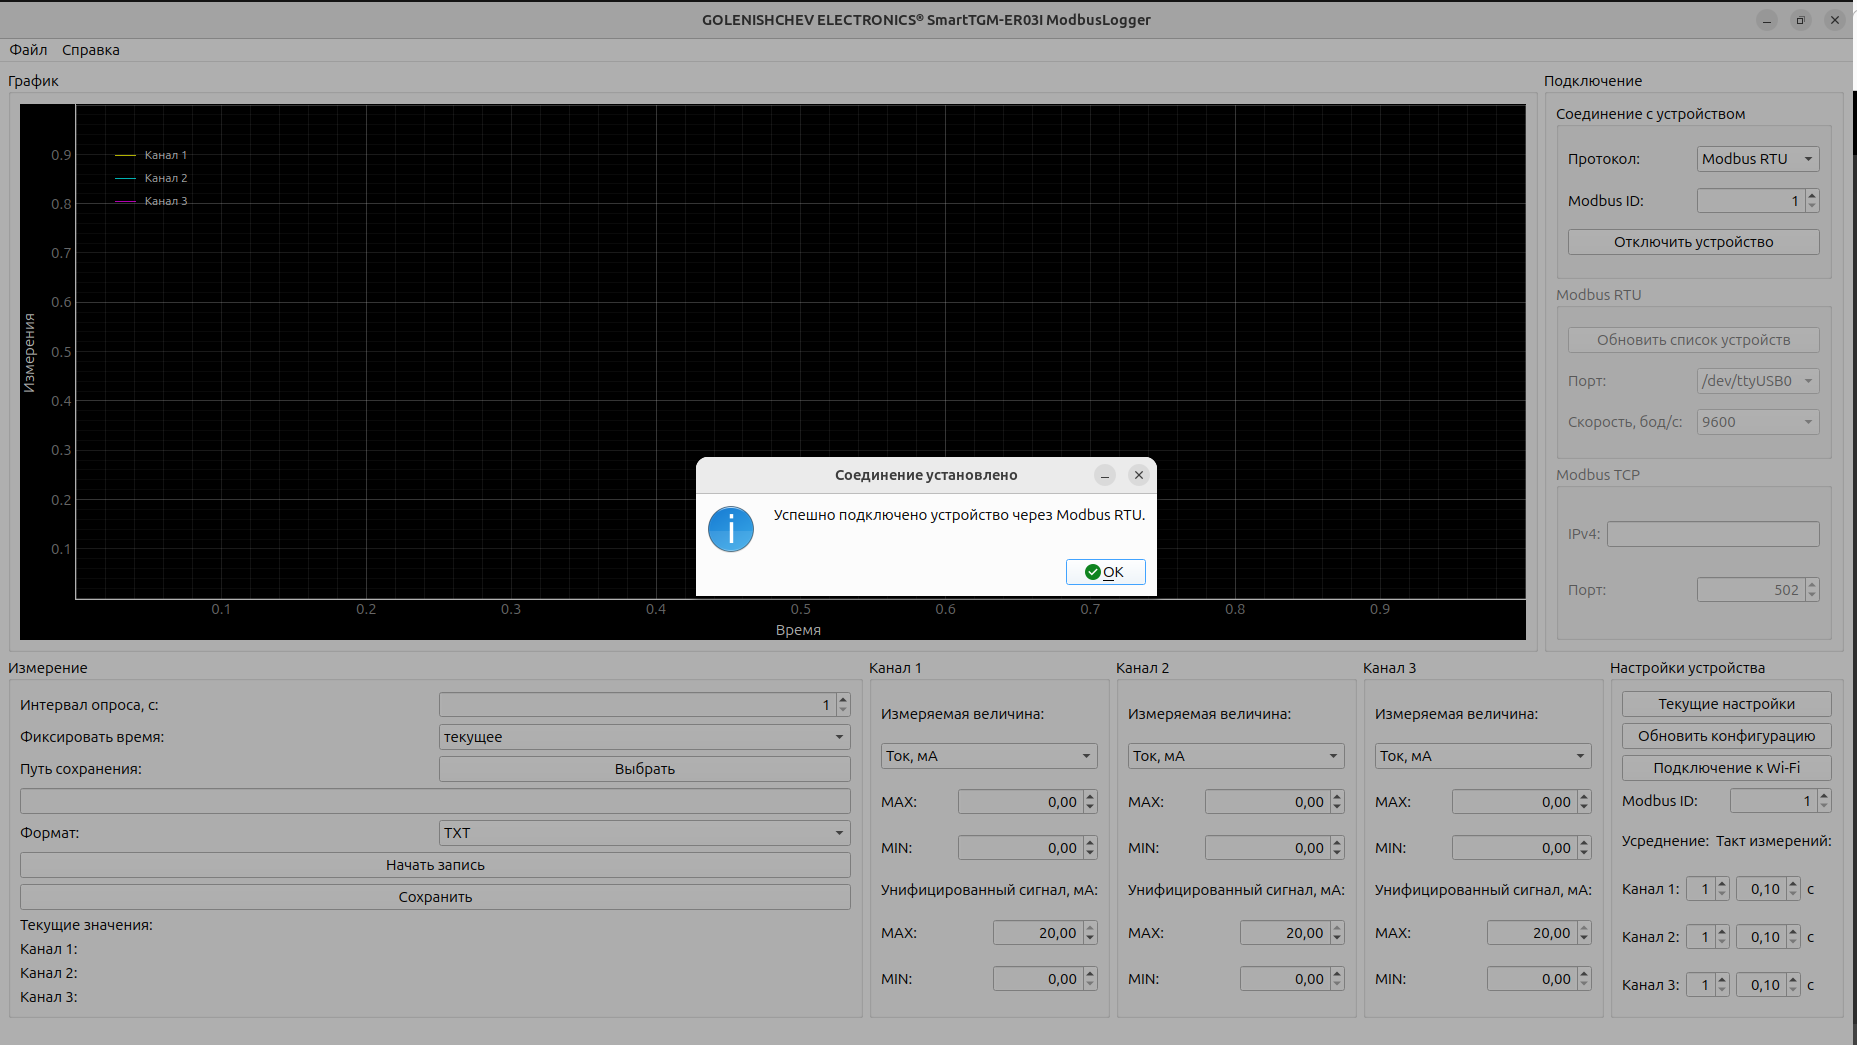This screenshot has height=1045, width=1857.
Task: Click 'Отключить устройство' button
Action: [1693, 242]
